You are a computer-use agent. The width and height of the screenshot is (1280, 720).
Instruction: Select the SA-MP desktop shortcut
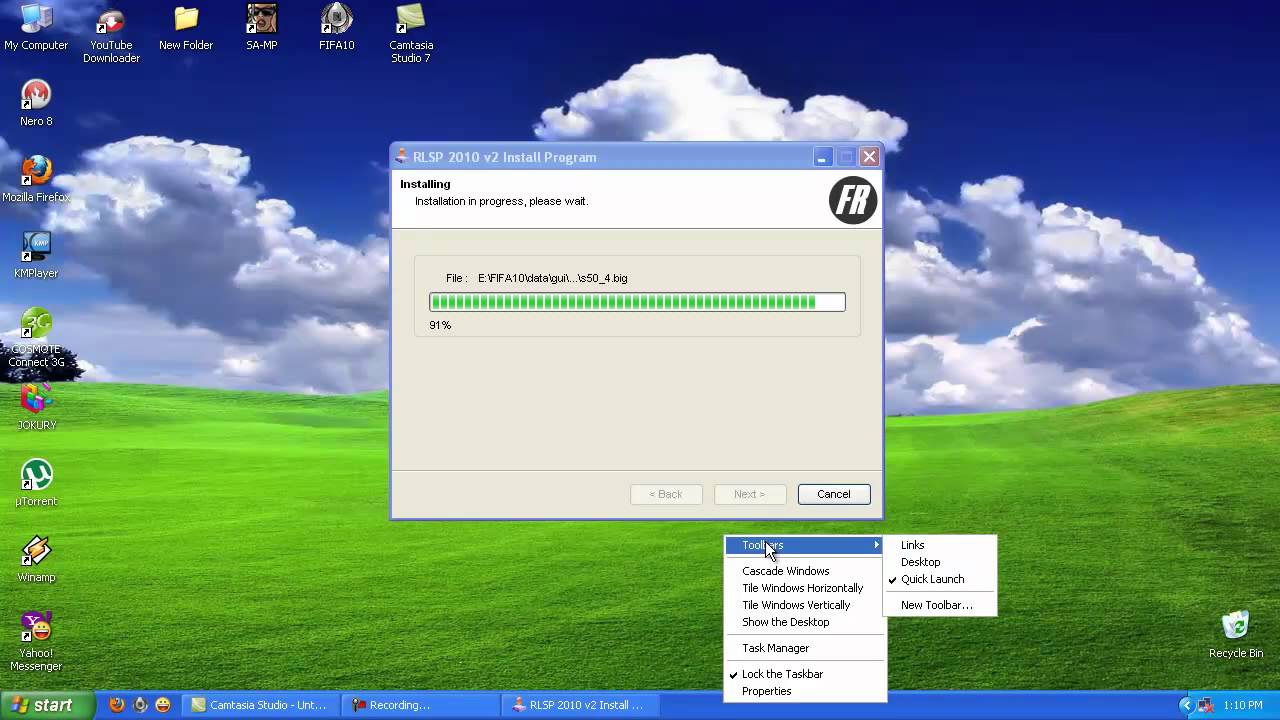(x=262, y=27)
